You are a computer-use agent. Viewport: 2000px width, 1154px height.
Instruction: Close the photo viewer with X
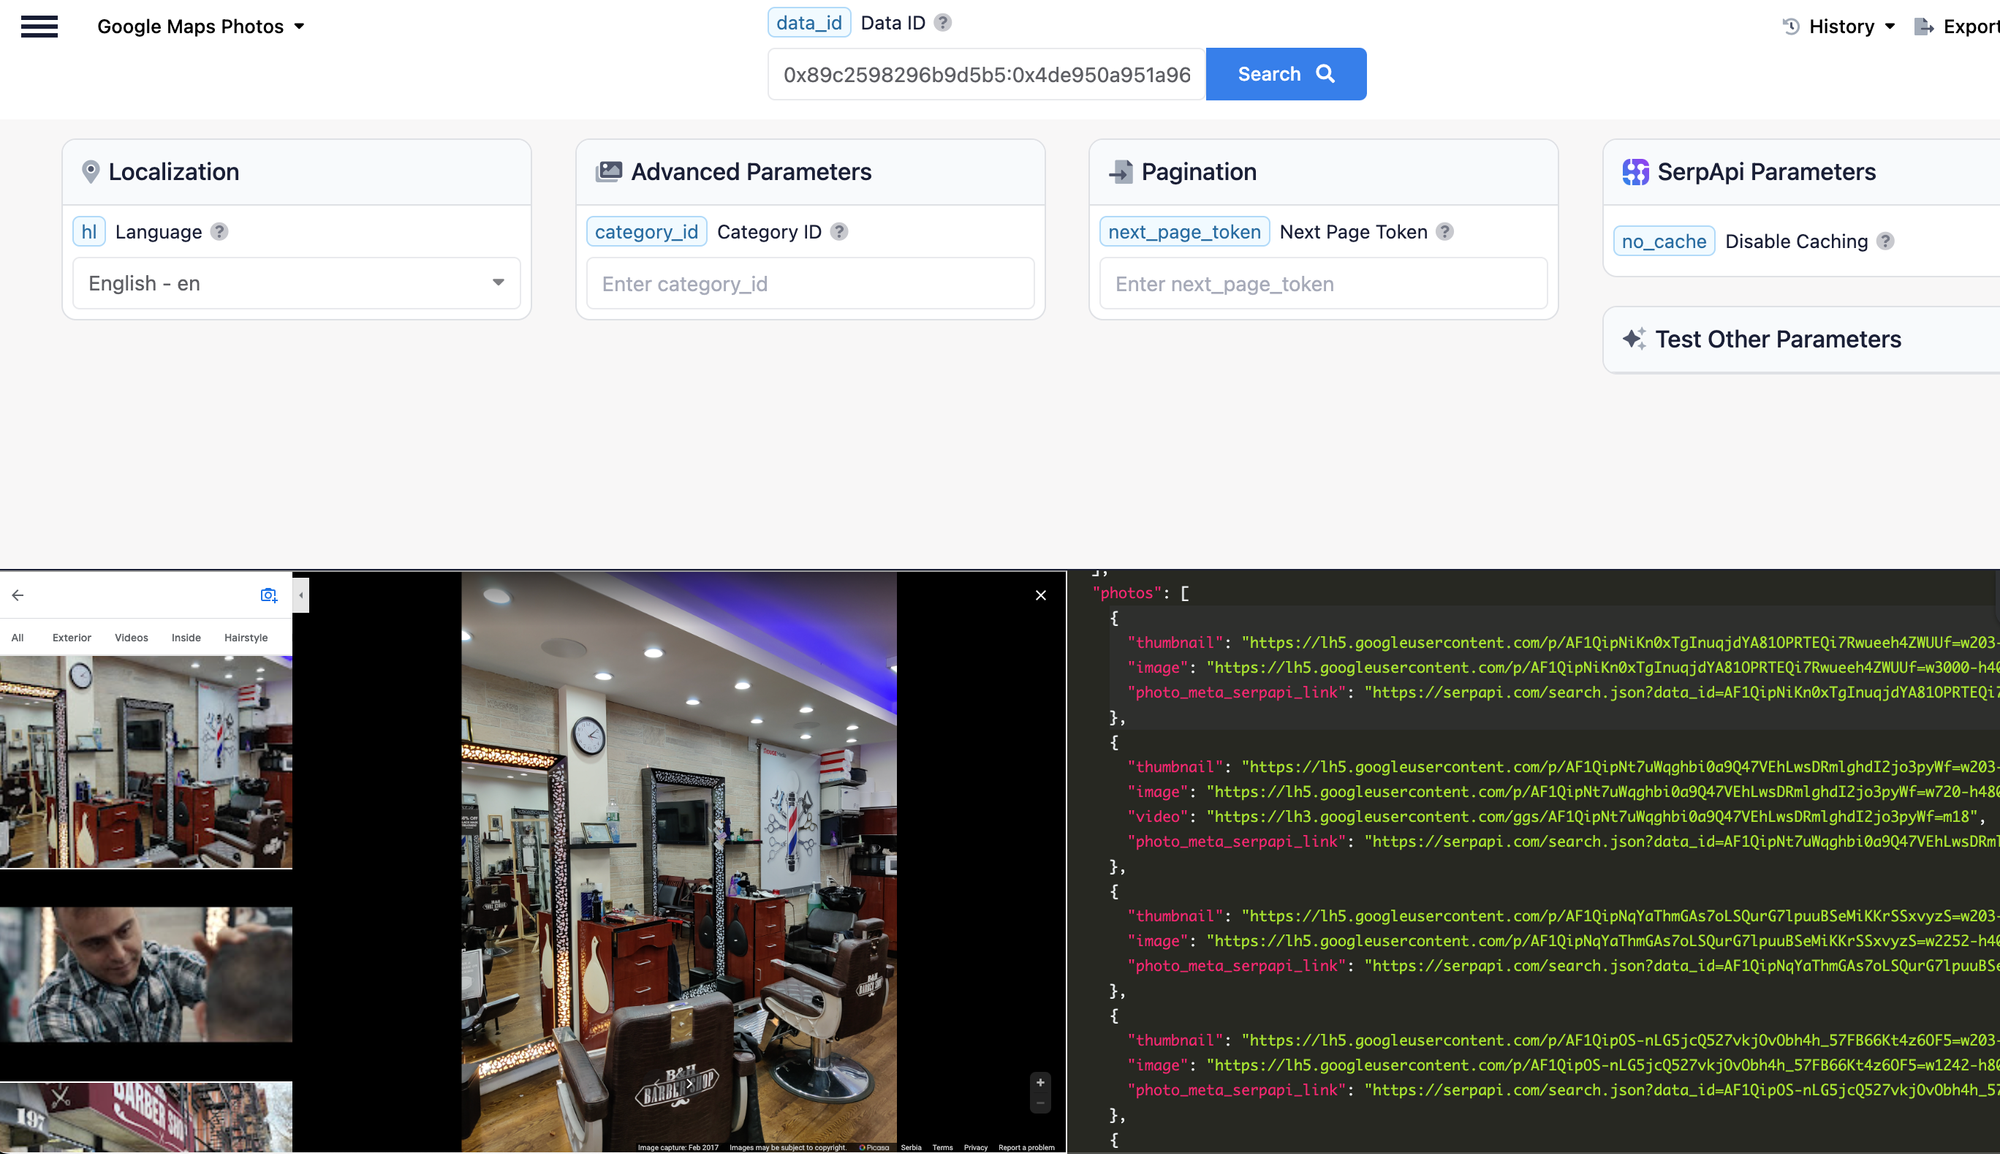click(x=1041, y=595)
